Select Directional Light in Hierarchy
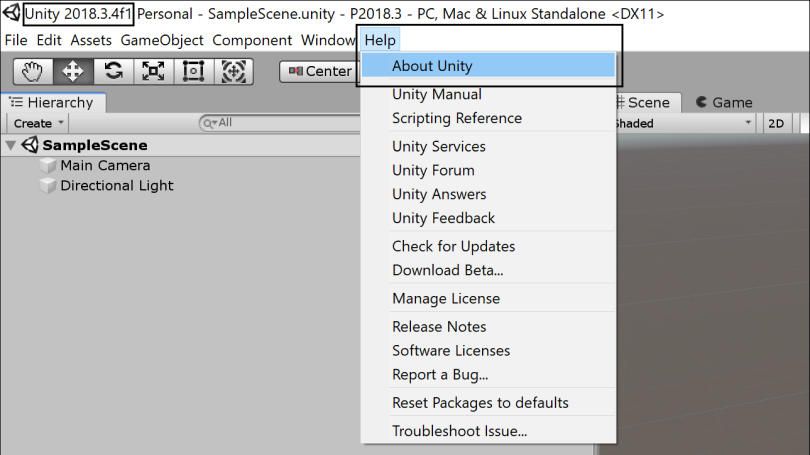810x455 pixels. pyautogui.click(x=117, y=186)
